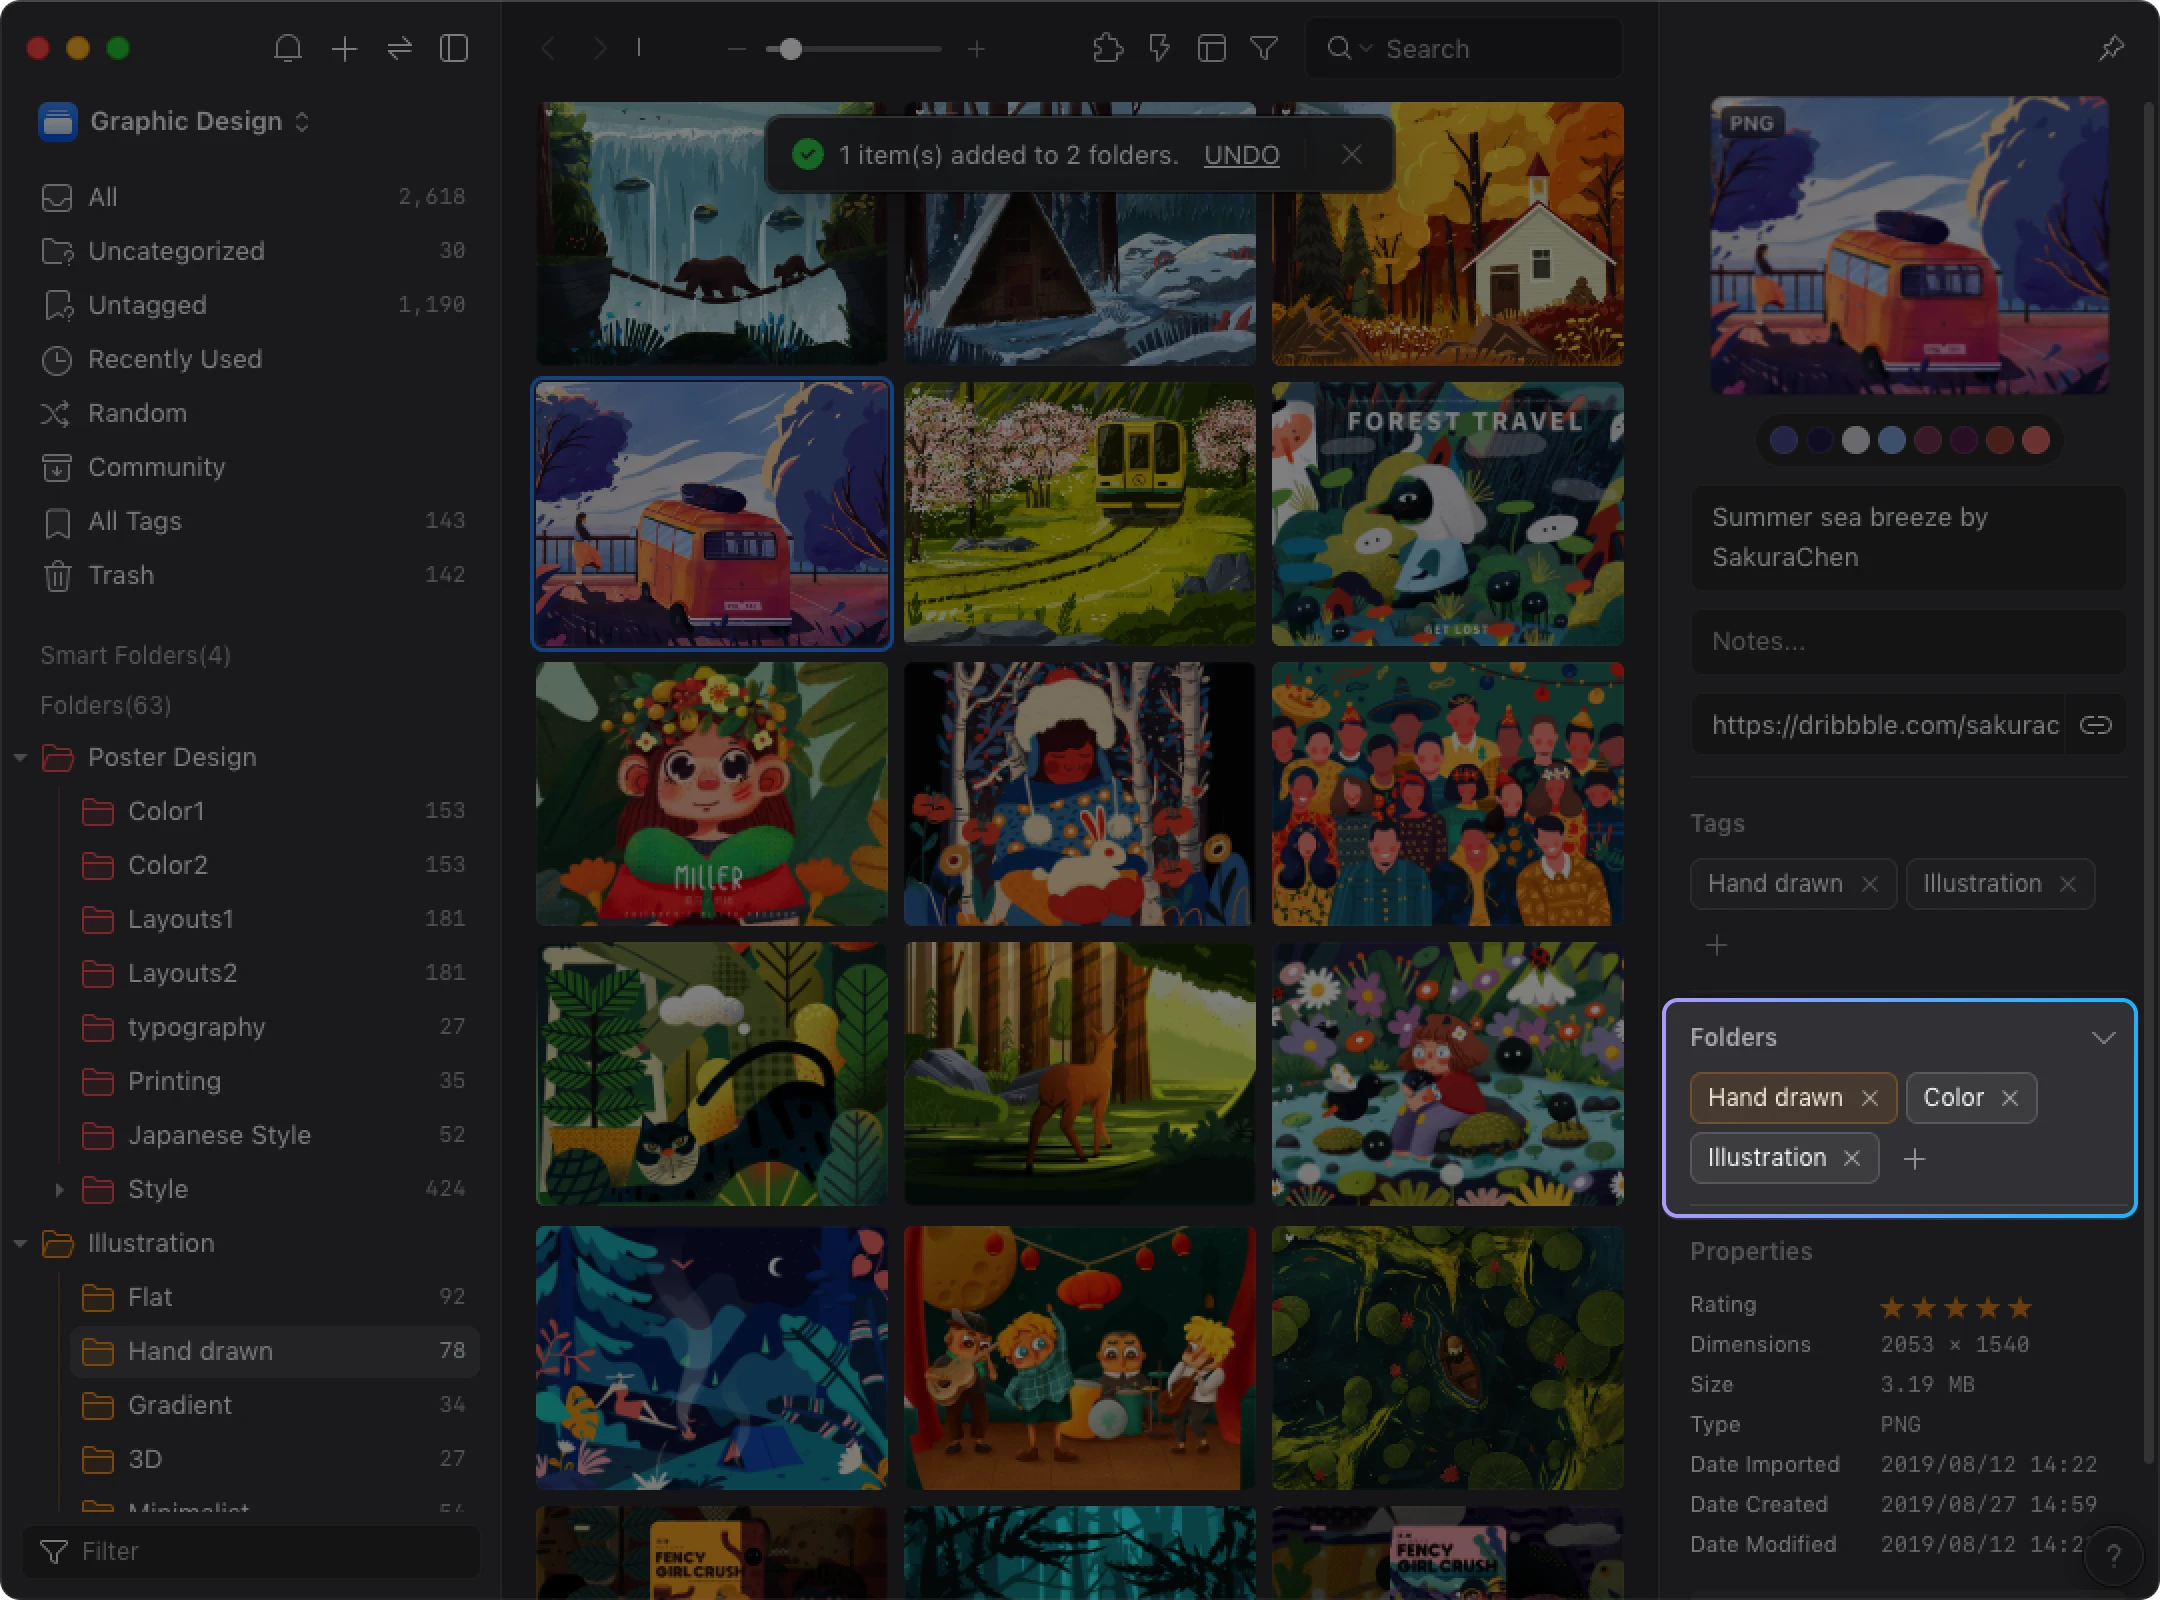Click the switch library arrows icon
Screen dimensions: 2160x1600
[x=399, y=48]
